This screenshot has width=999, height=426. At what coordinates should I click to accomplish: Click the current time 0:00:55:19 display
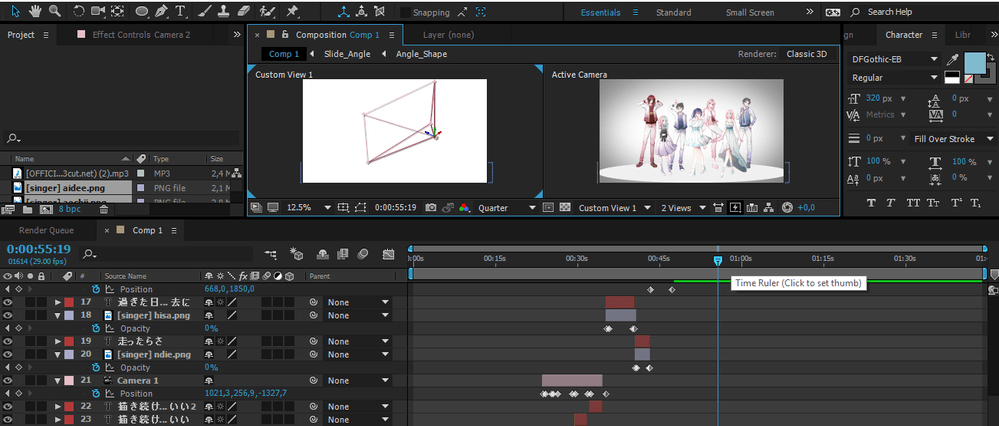38,249
